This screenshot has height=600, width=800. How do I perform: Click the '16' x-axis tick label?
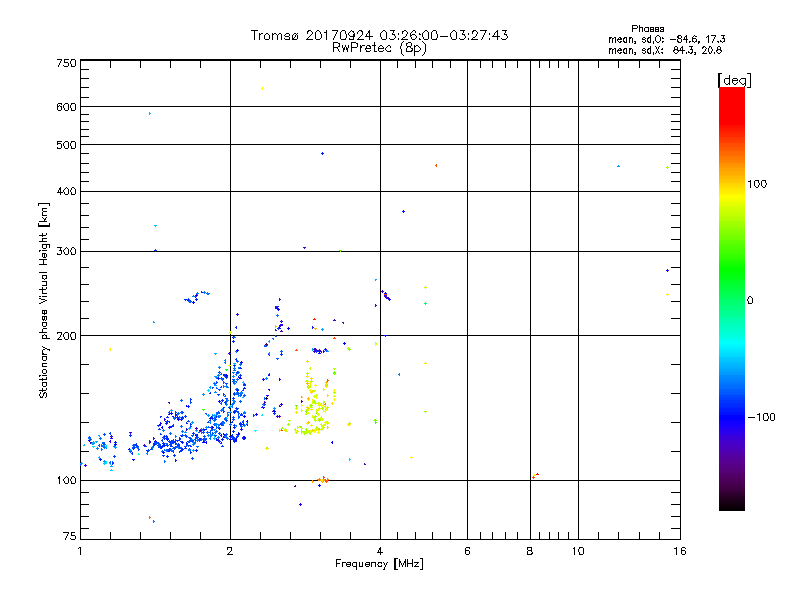(x=680, y=551)
